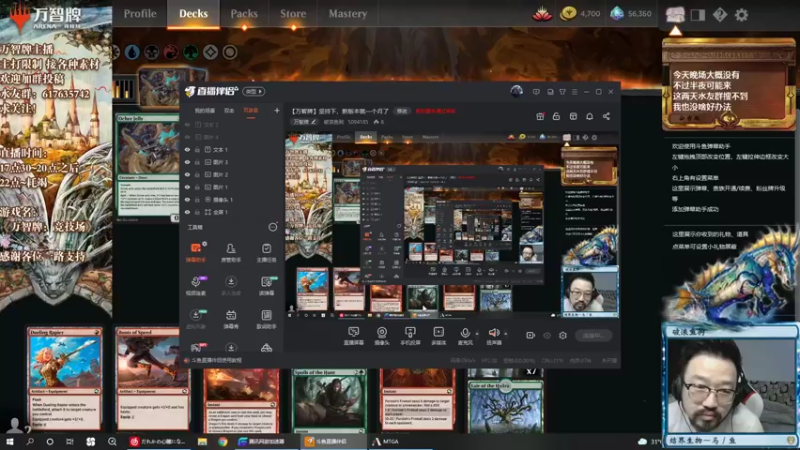Open the Windows Start menu
This screenshot has width=800, height=450.
(10, 441)
